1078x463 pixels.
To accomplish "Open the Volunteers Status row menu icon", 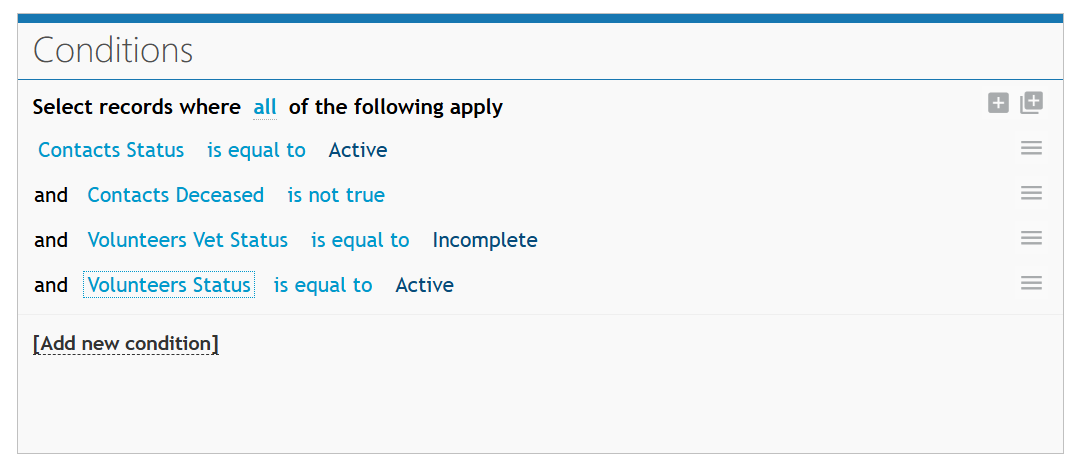I will pyautogui.click(x=1031, y=283).
